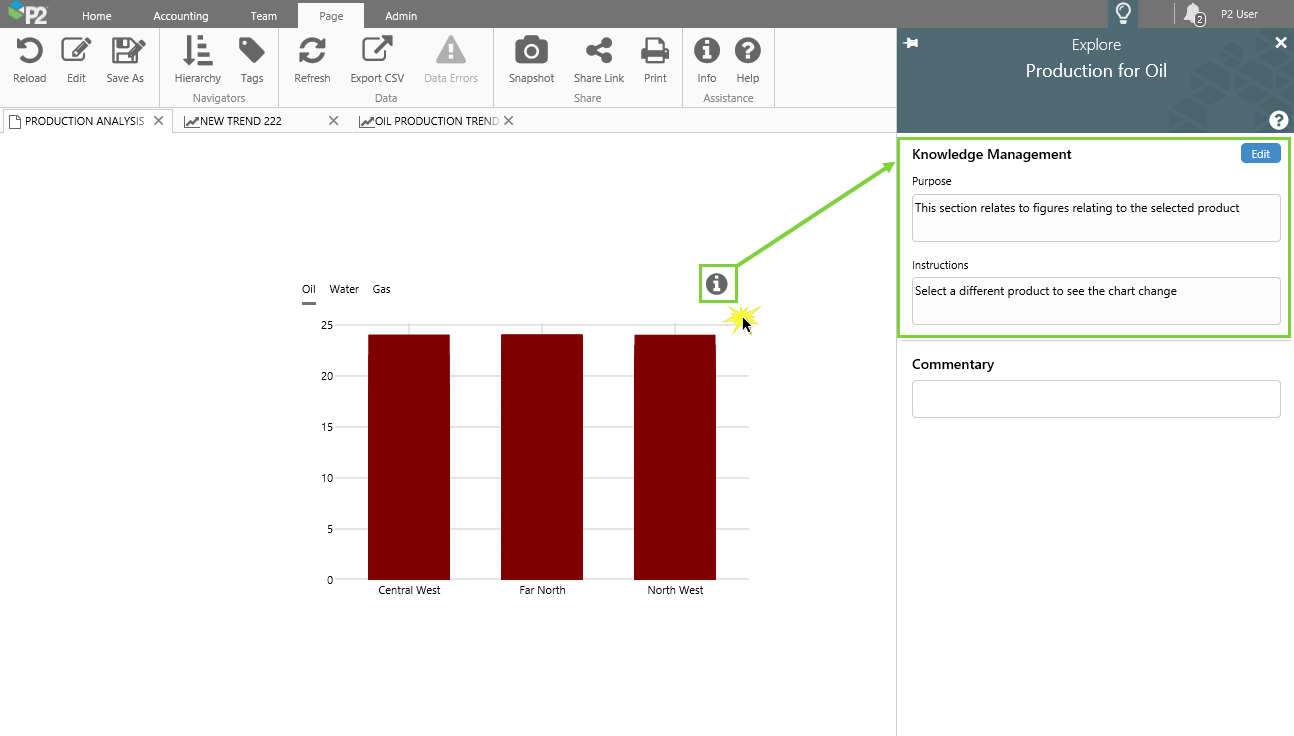1294x736 pixels.
Task: Open the P2 User account menu
Action: pyautogui.click(x=1239, y=14)
